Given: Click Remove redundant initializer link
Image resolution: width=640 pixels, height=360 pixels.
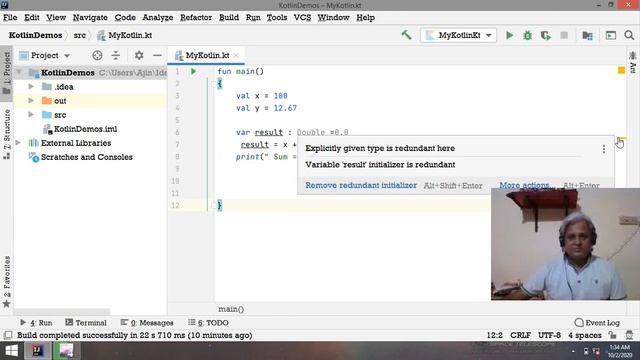Looking at the screenshot, I should (x=361, y=185).
